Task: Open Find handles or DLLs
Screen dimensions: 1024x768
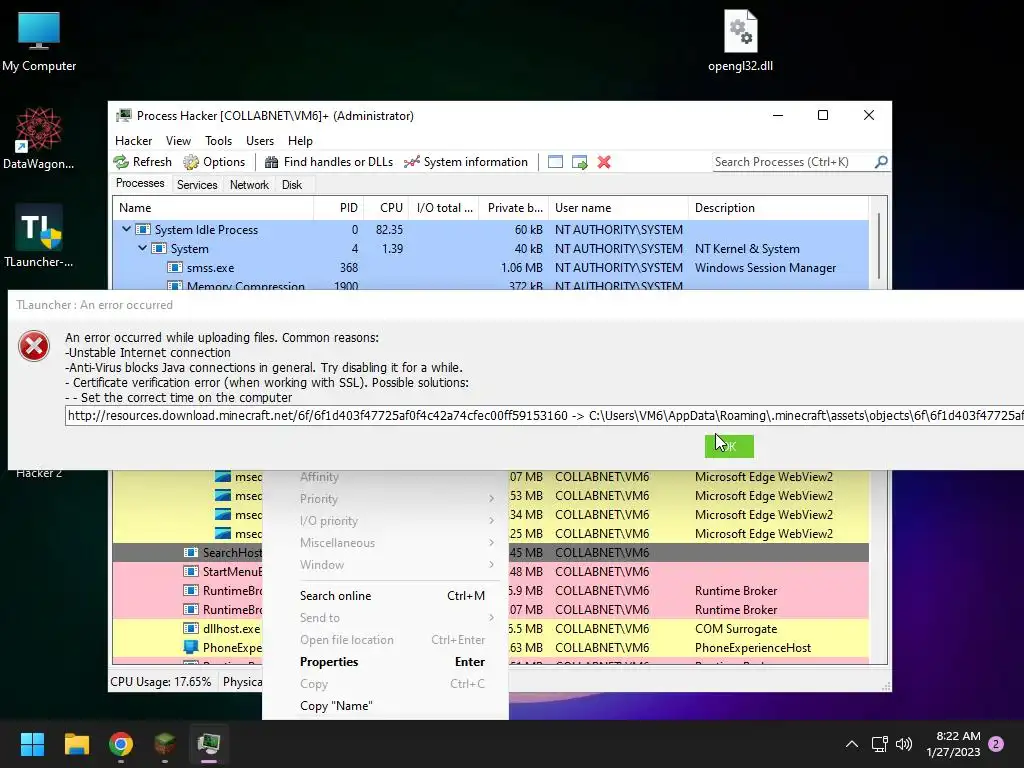Action: point(328,162)
